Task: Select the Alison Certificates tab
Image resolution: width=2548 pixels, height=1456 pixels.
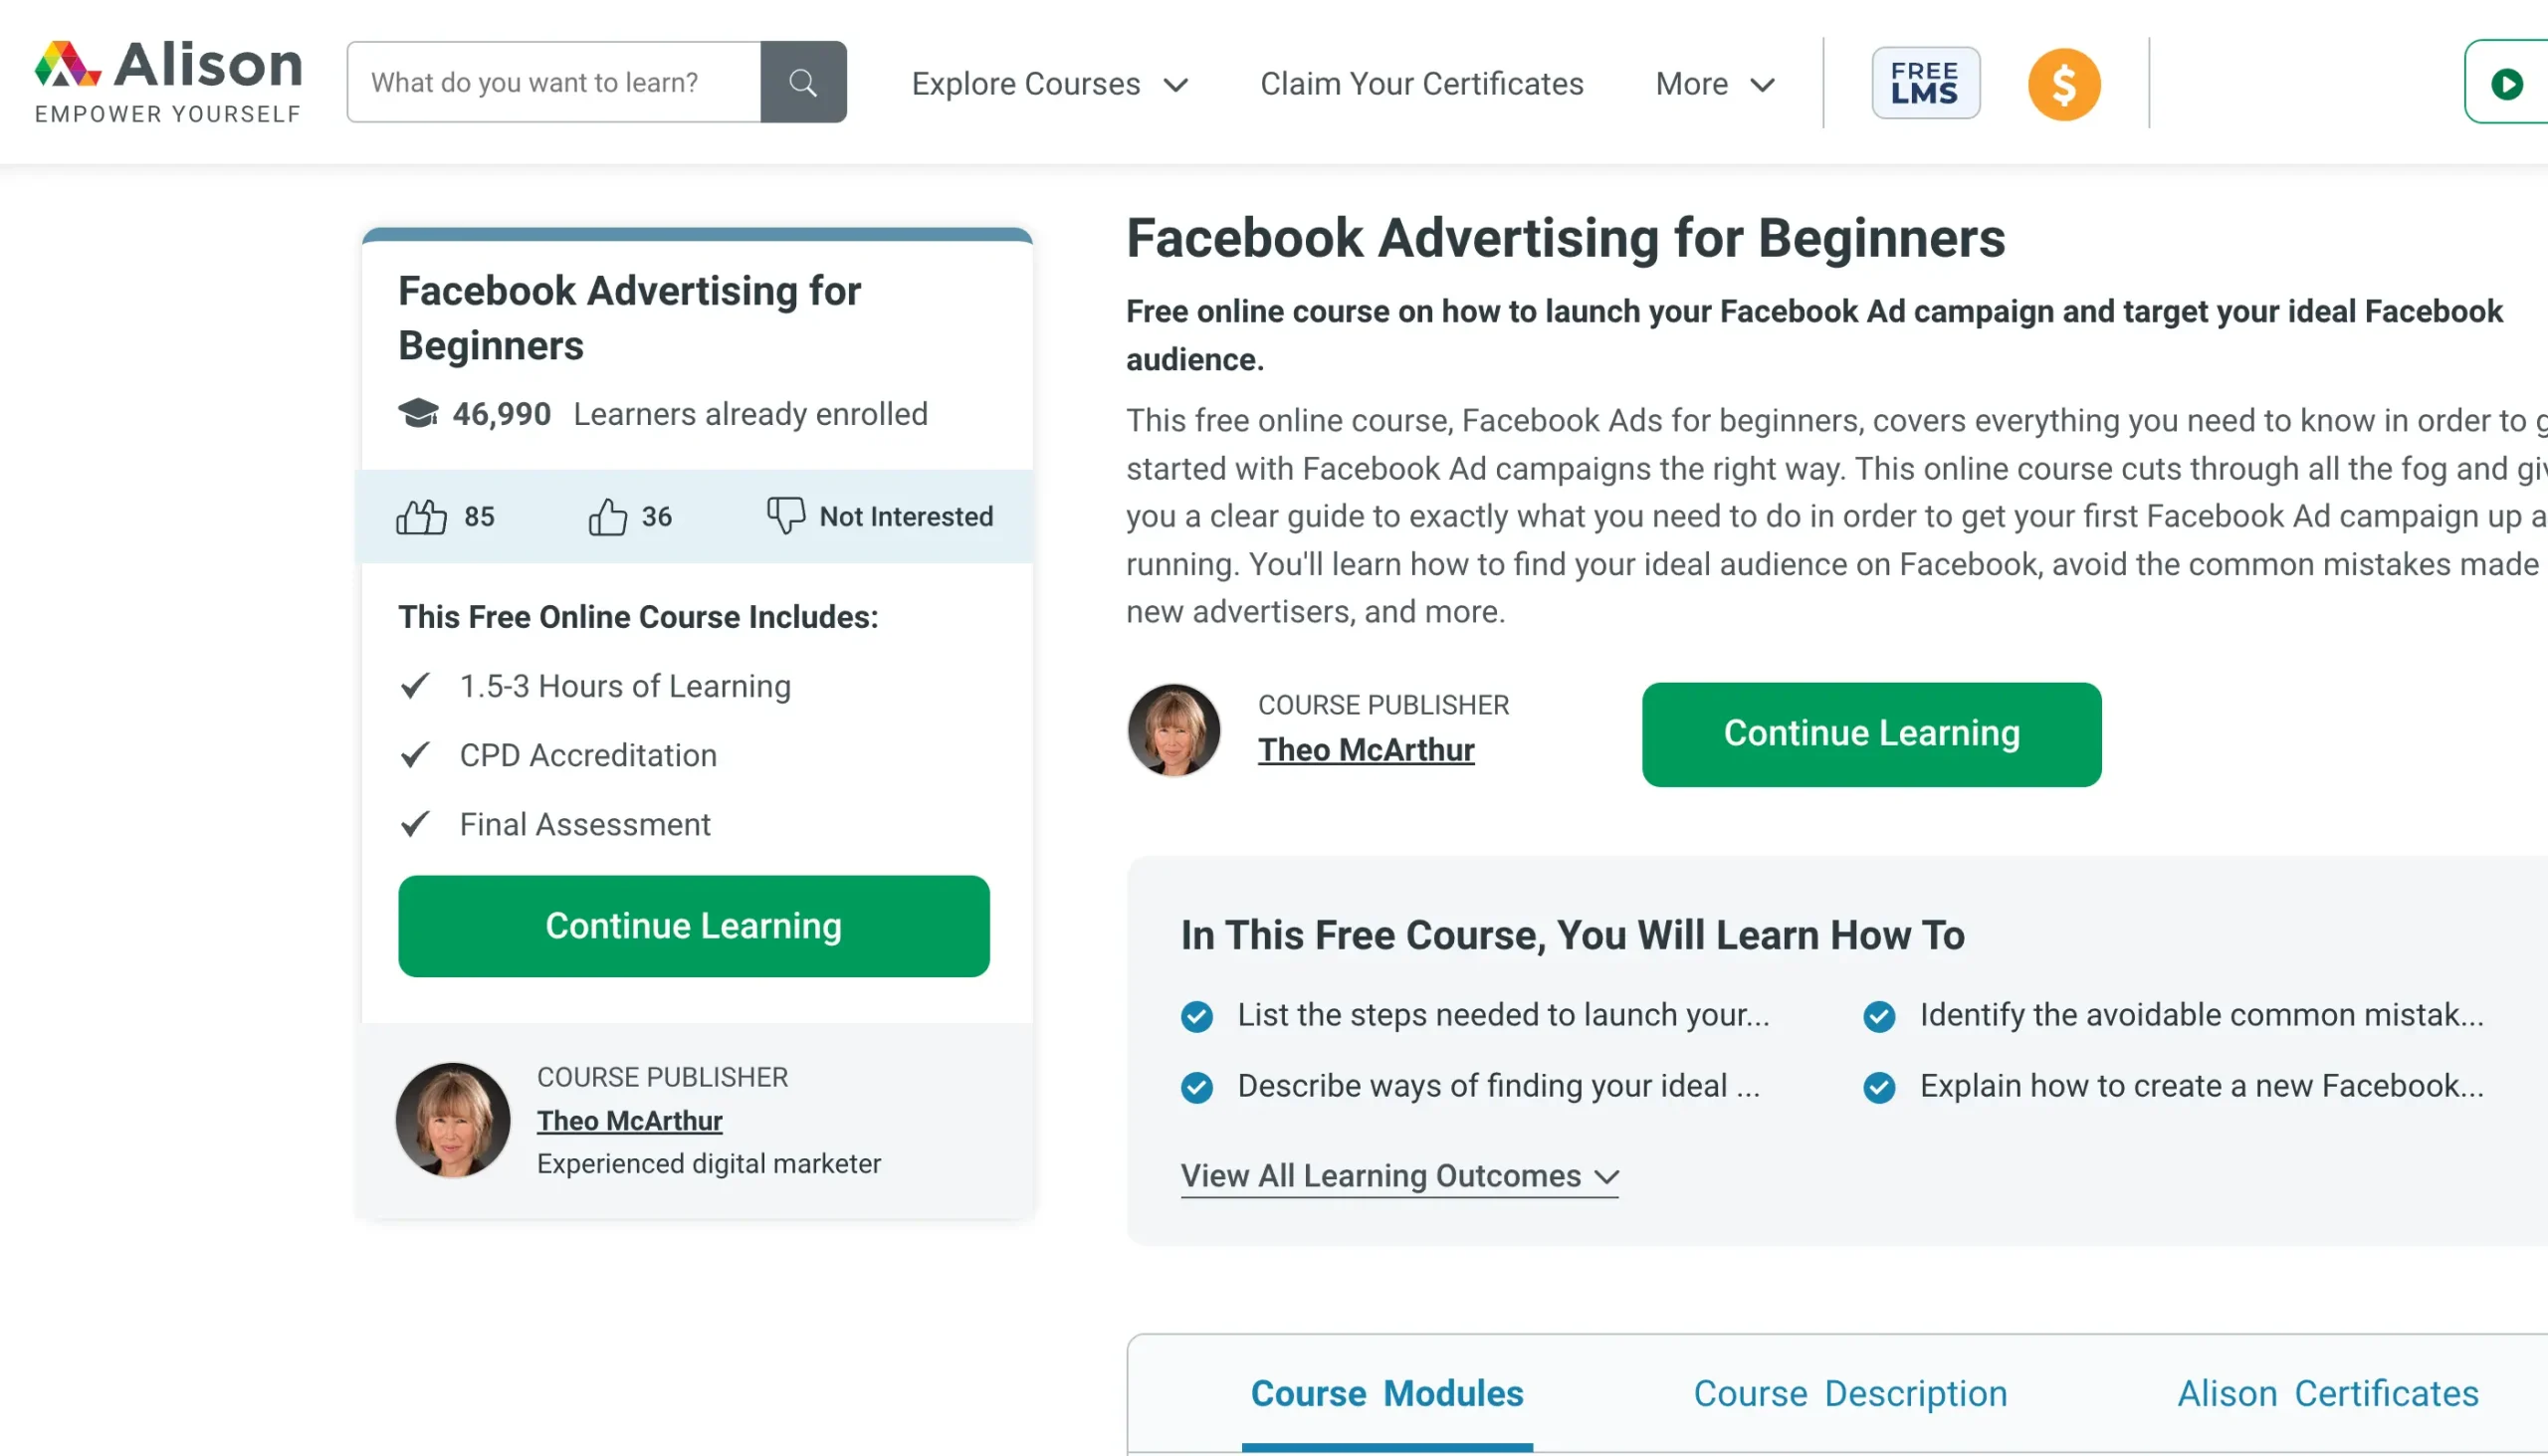Action: click(x=2328, y=1393)
